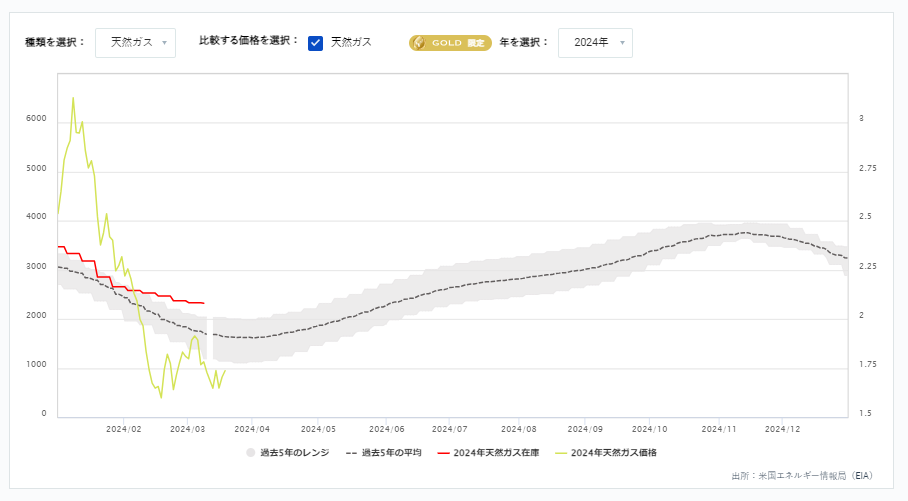Viewport: 908px width, 501px height.
Task: Click the 比較する価格を選択 label
Action: point(250,41)
